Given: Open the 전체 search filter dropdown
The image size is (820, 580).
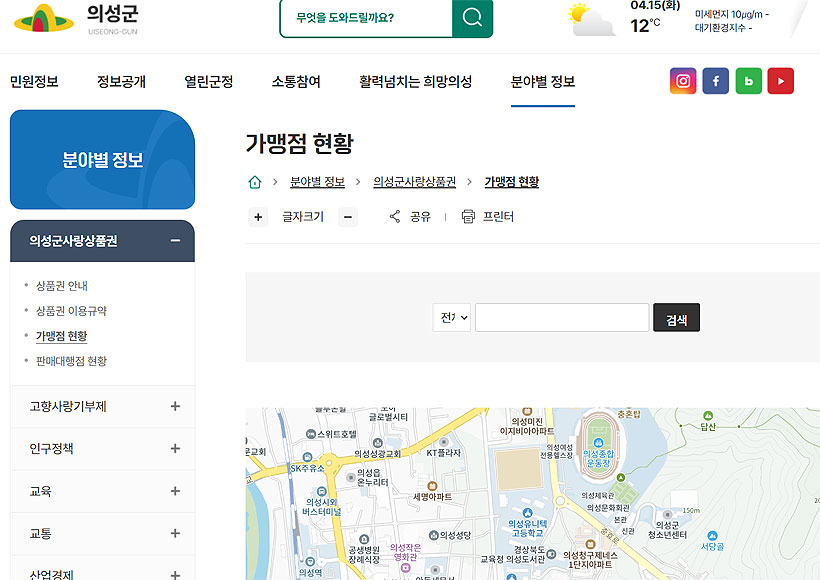Looking at the screenshot, I should tap(451, 315).
